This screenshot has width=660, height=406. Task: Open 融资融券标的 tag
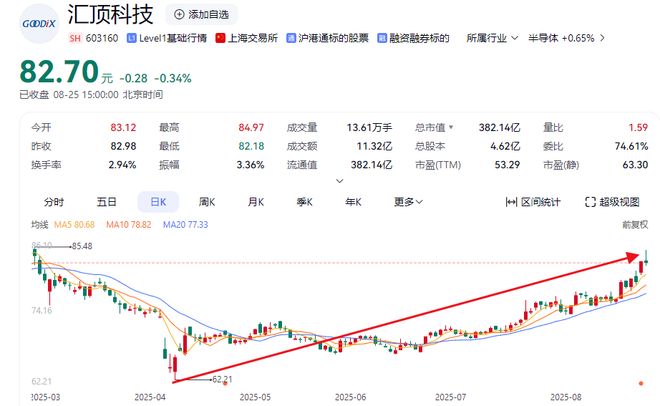(x=413, y=38)
